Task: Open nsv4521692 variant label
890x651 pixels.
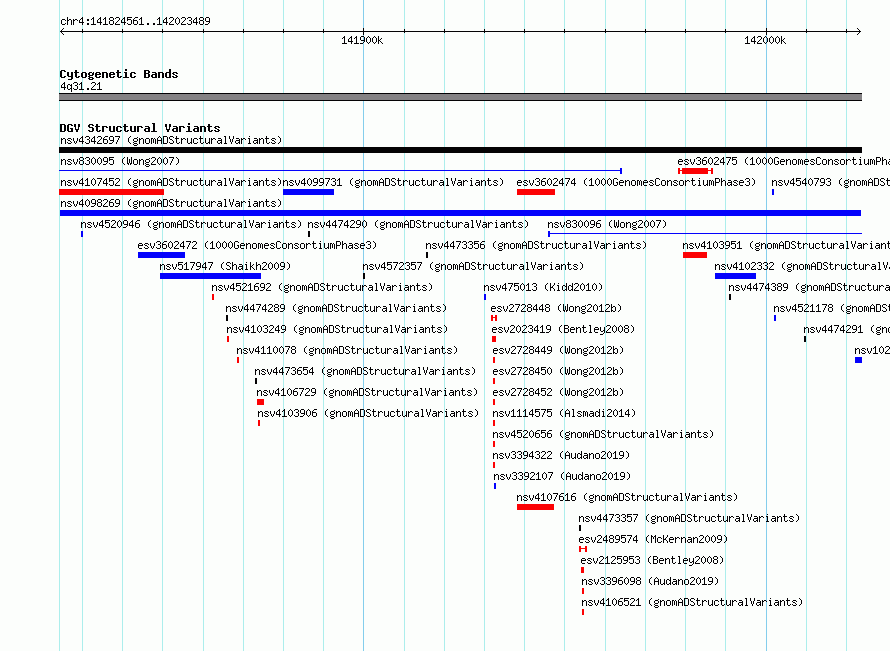Action: point(322,287)
